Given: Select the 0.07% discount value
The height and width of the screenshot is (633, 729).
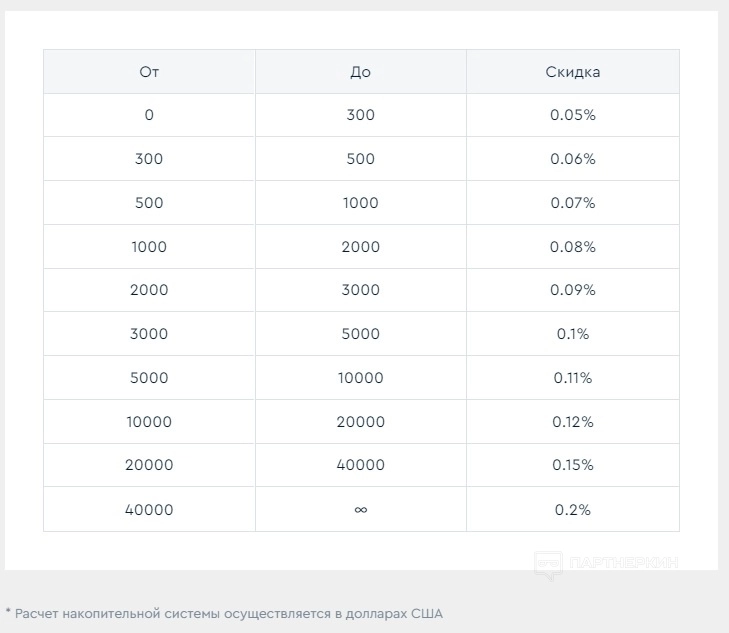Looking at the screenshot, I should (x=573, y=203).
